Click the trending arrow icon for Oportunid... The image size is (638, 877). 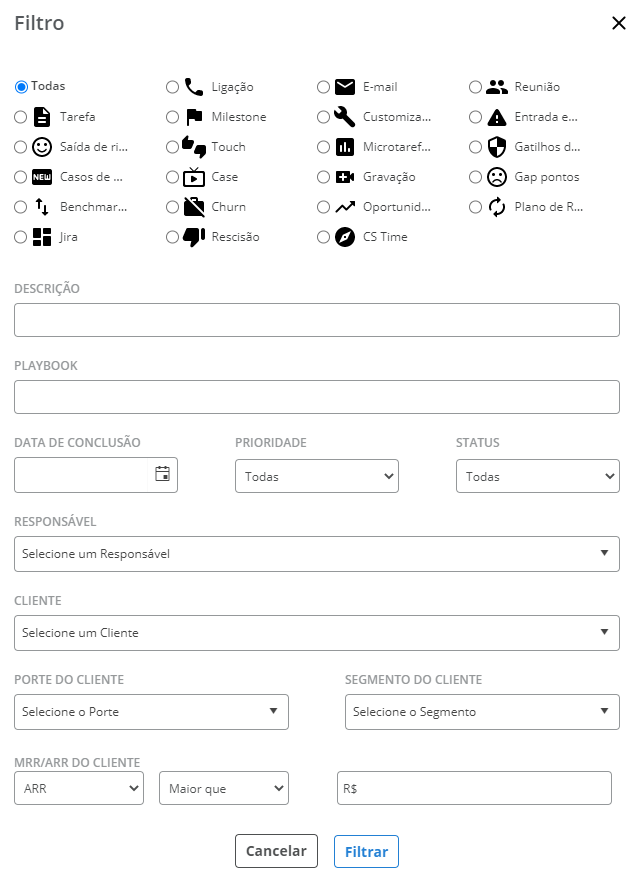345,207
